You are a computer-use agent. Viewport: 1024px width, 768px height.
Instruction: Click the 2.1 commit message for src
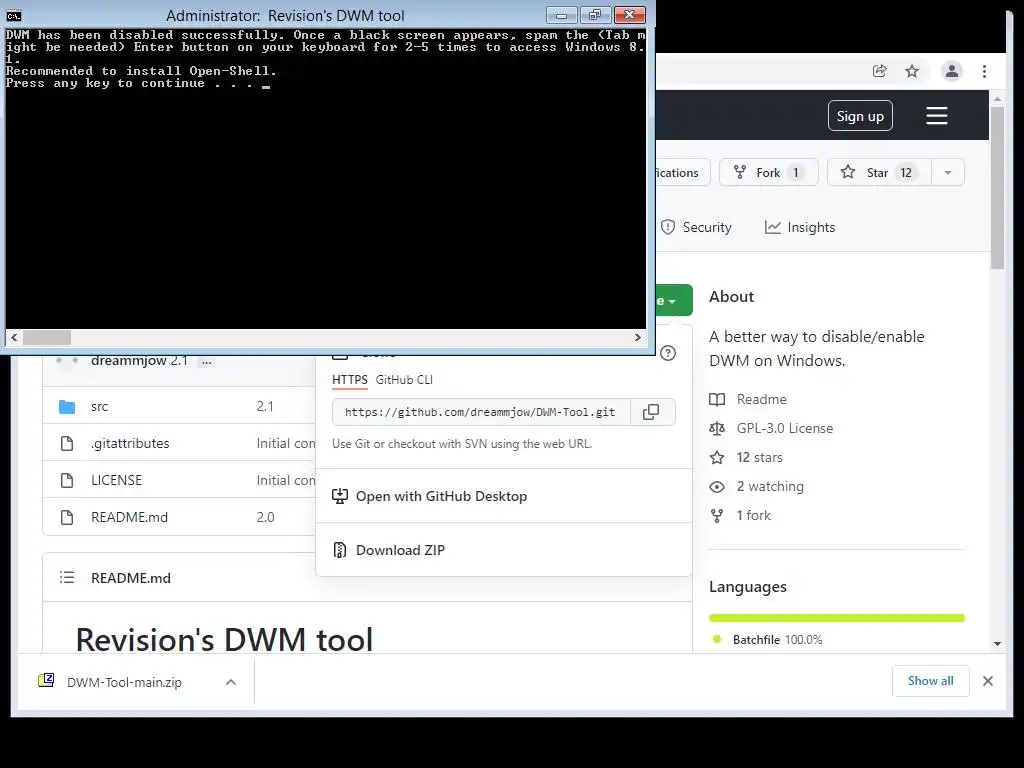coord(265,406)
